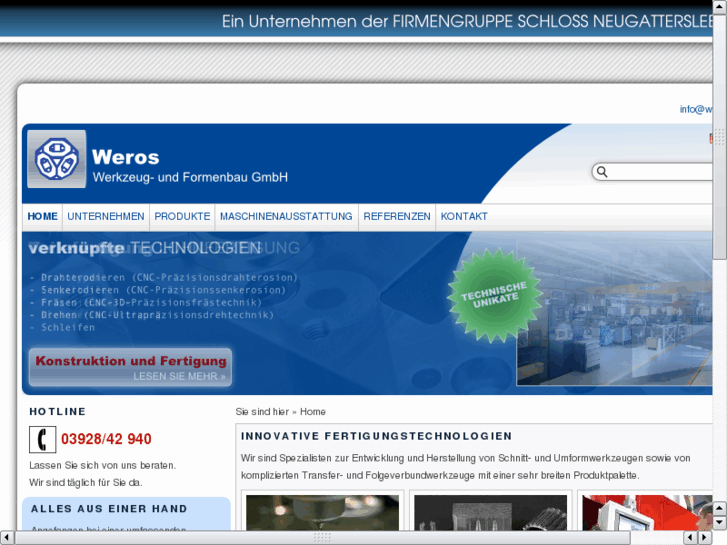Click the horizontal scrollbar thumb
727x545 pixels.
pos(322,538)
